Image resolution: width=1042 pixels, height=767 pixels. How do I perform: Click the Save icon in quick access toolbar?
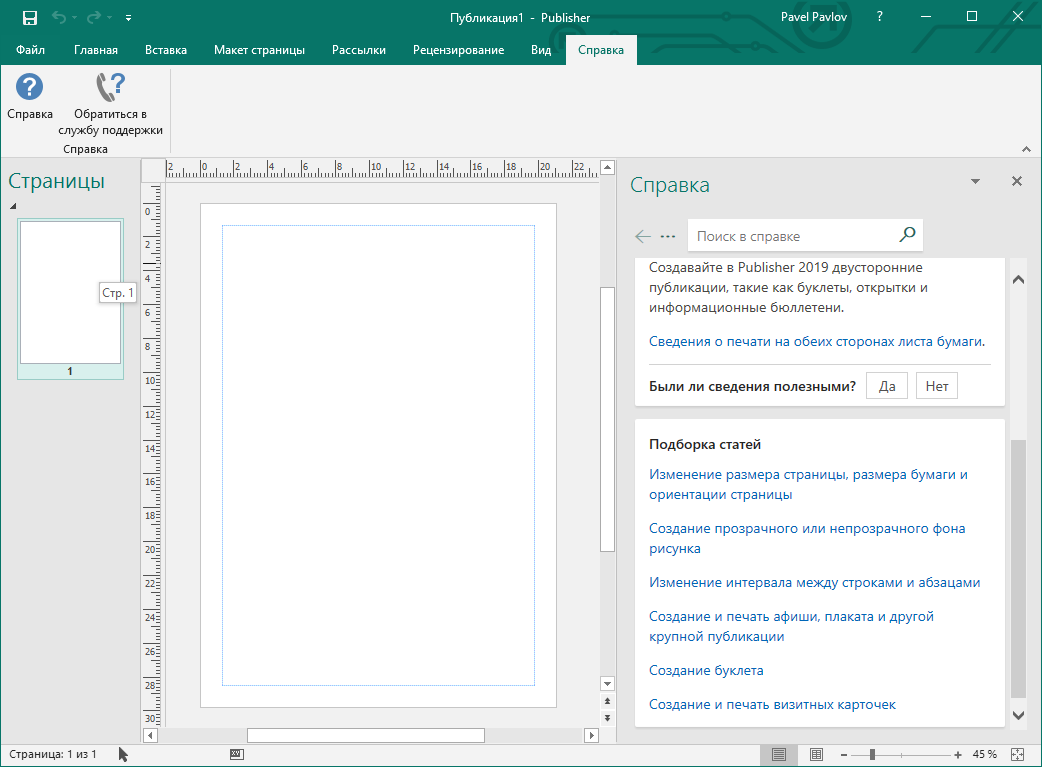pyautogui.click(x=30, y=18)
